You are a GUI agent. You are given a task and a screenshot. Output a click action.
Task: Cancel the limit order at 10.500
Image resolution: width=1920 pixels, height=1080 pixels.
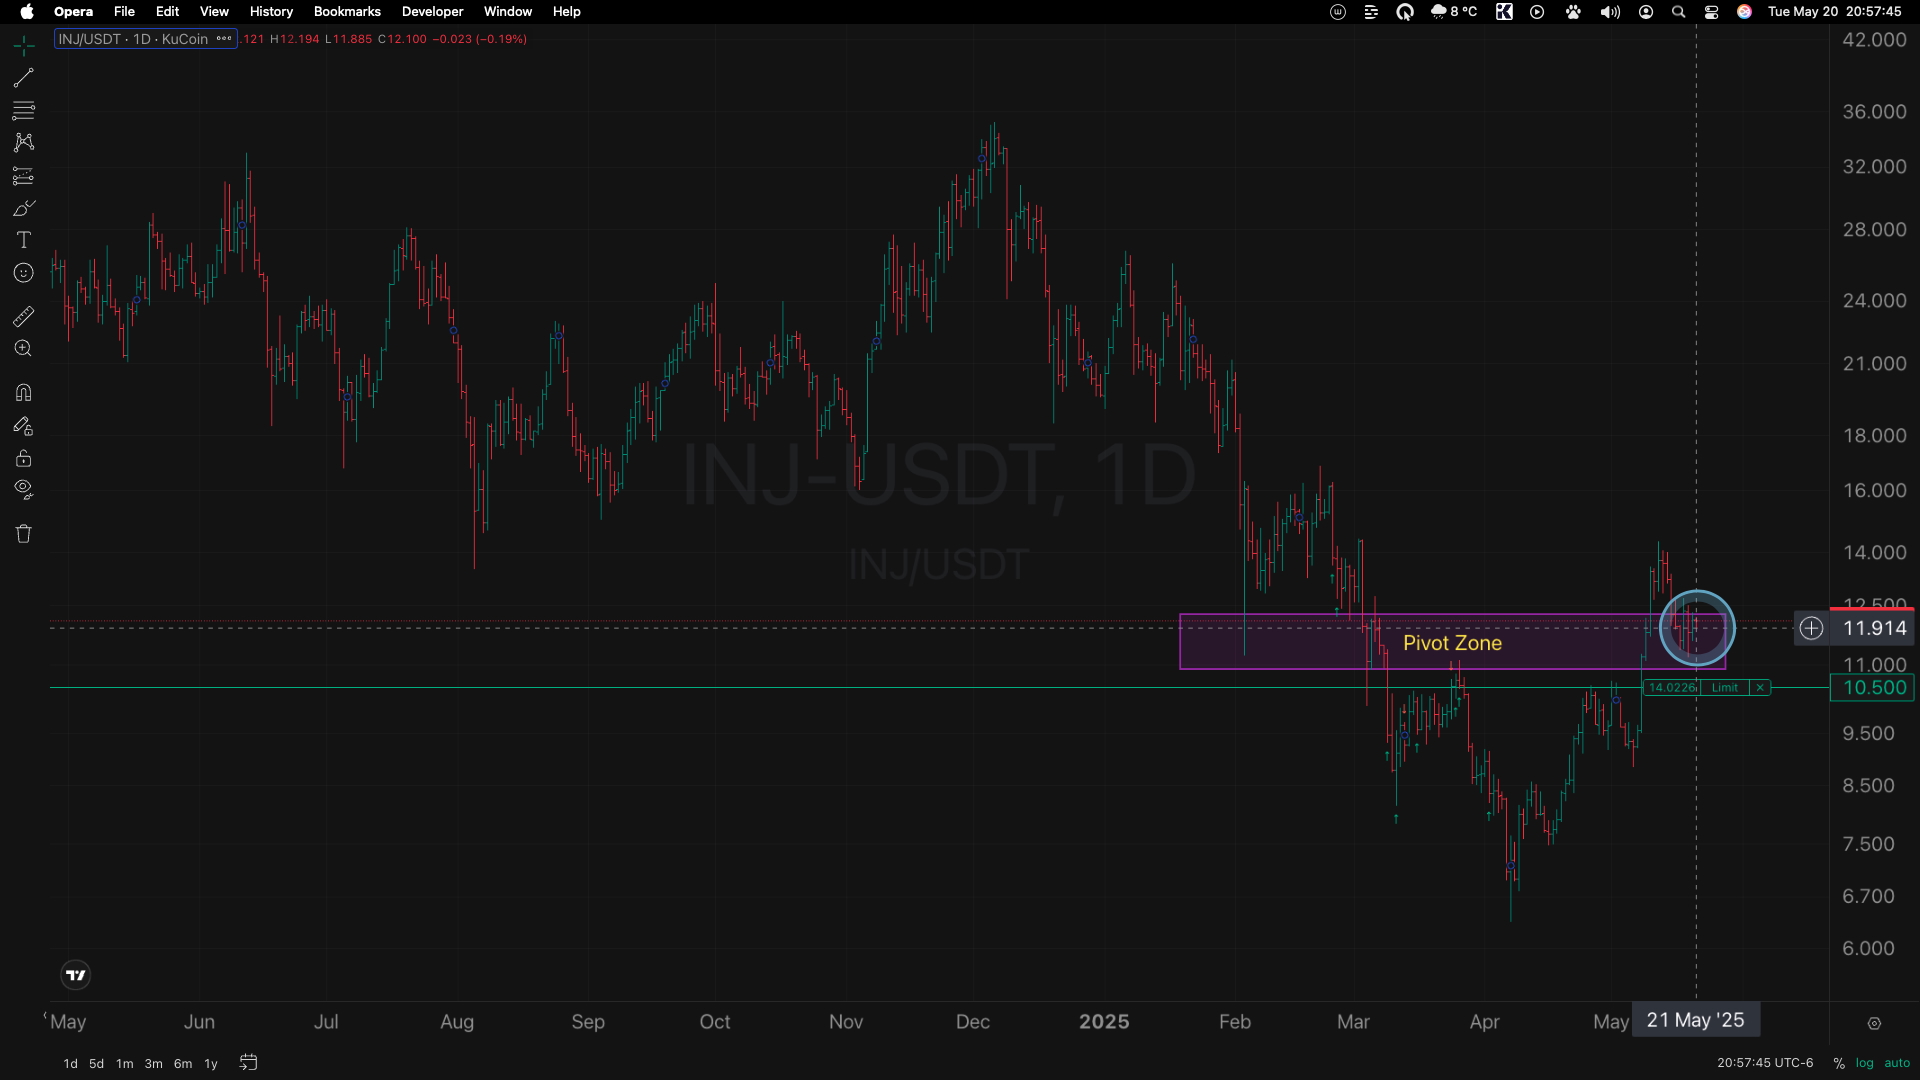1760,688
